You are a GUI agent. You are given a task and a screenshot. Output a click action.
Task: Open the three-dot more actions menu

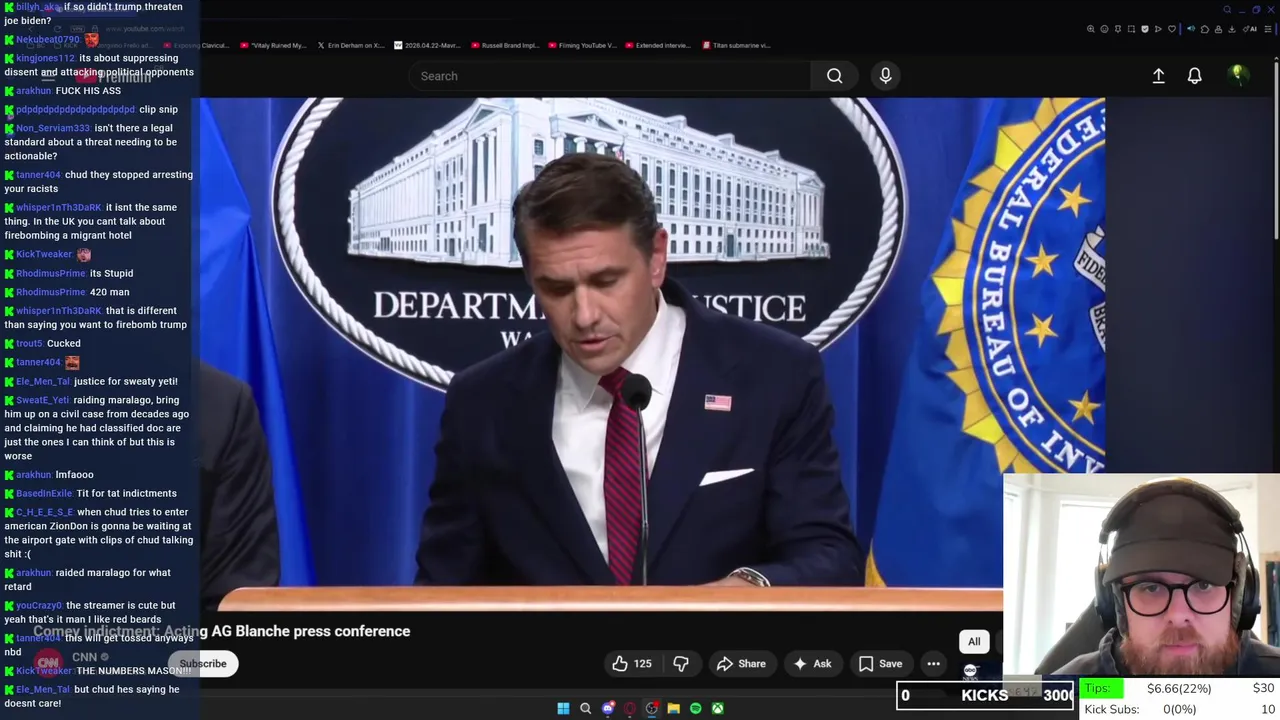coord(933,664)
